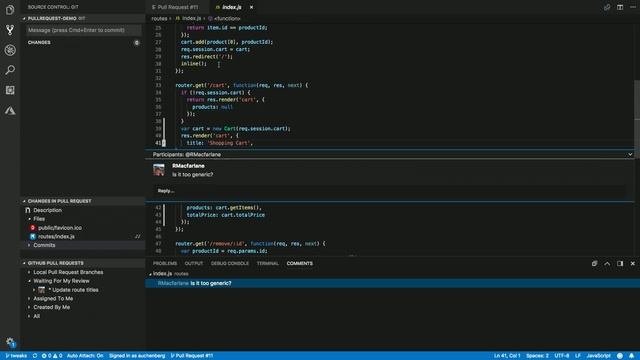Collapse the comment thread with the chevron
Viewport: 640px width, 360px height.
click(630, 154)
